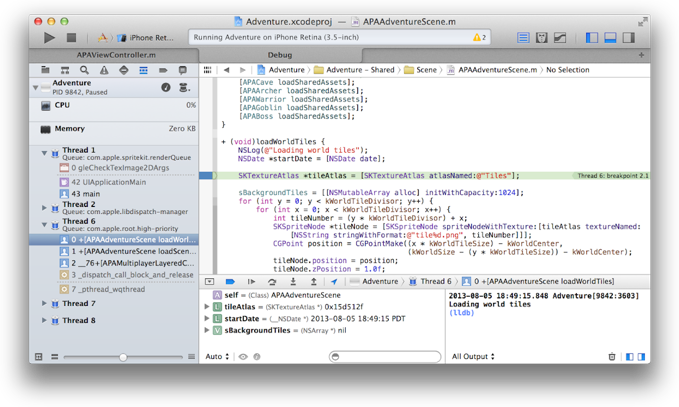Open the All Output dropdown
Image resolution: width=679 pixels, height=407 pixels.
[473, 357]
